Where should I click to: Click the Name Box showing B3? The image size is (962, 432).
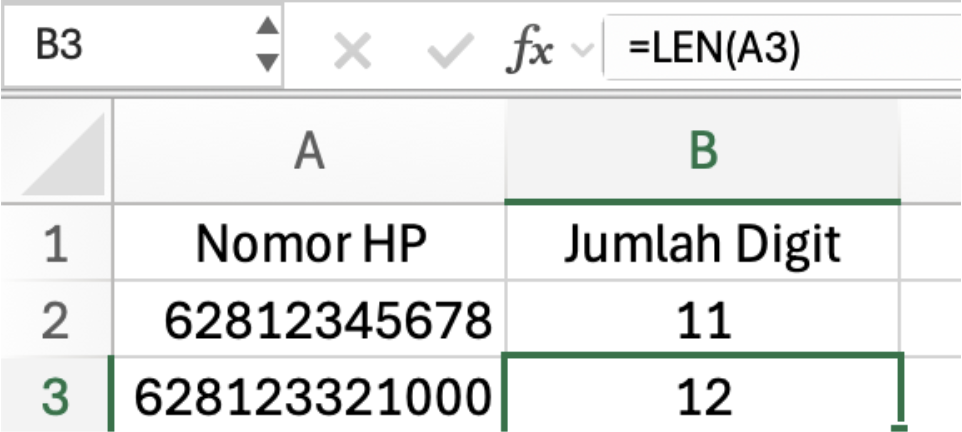tap(120, 47)
